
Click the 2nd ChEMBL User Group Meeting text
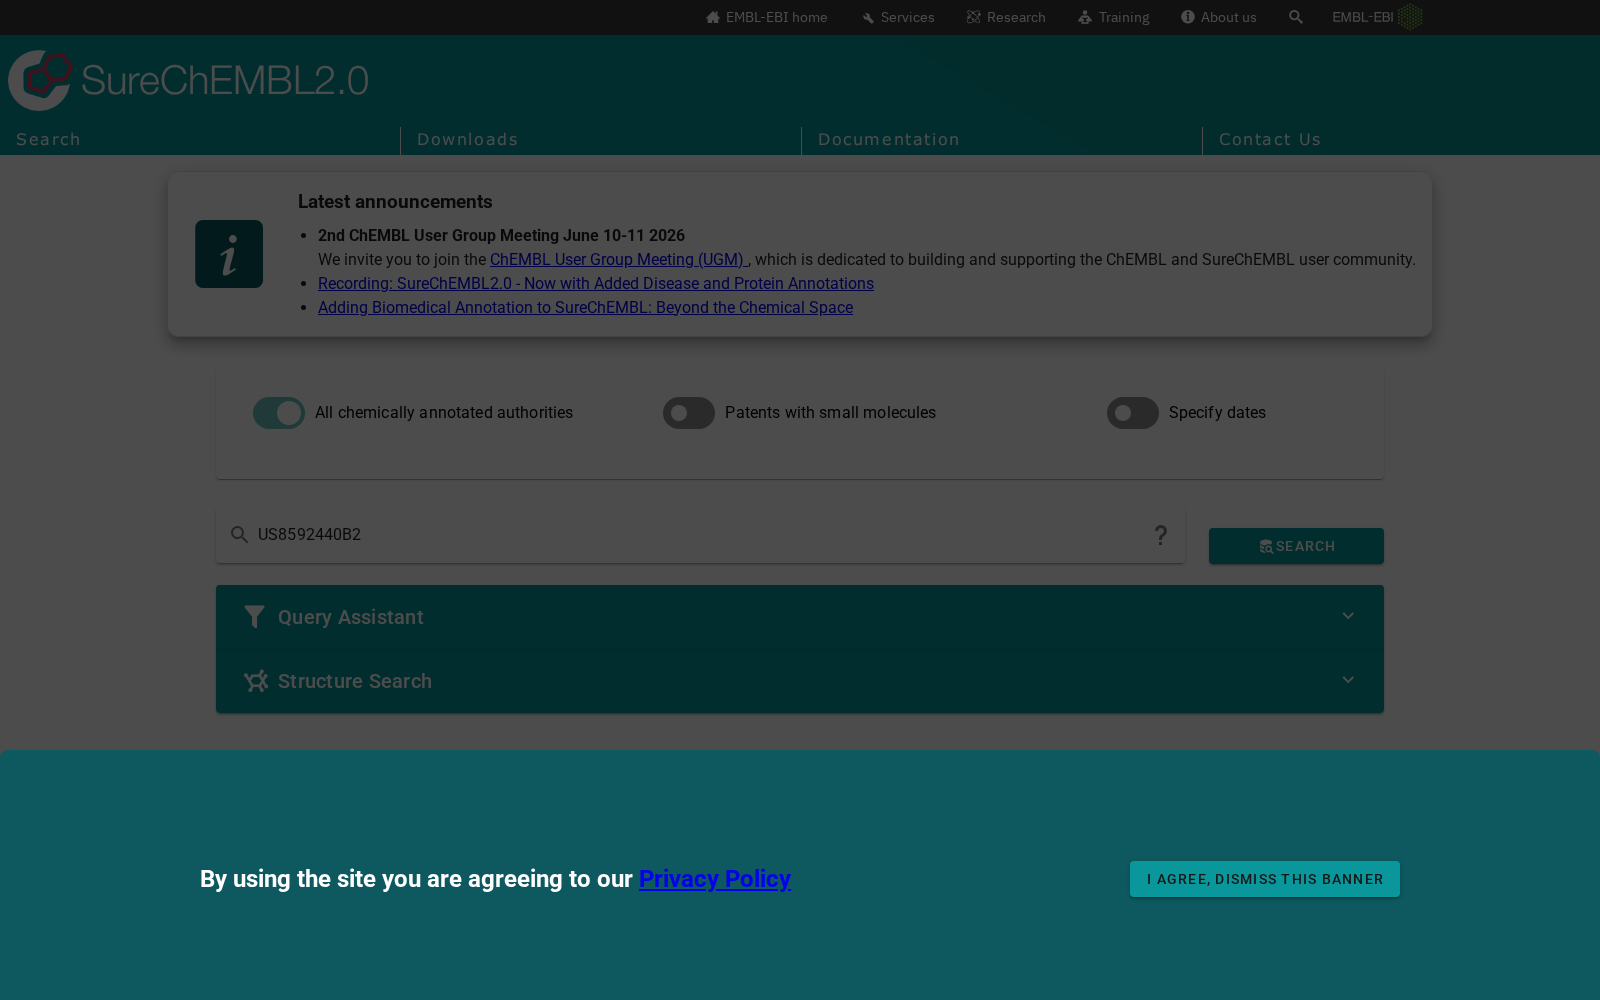pyautogui.click(x=501, y=236)
